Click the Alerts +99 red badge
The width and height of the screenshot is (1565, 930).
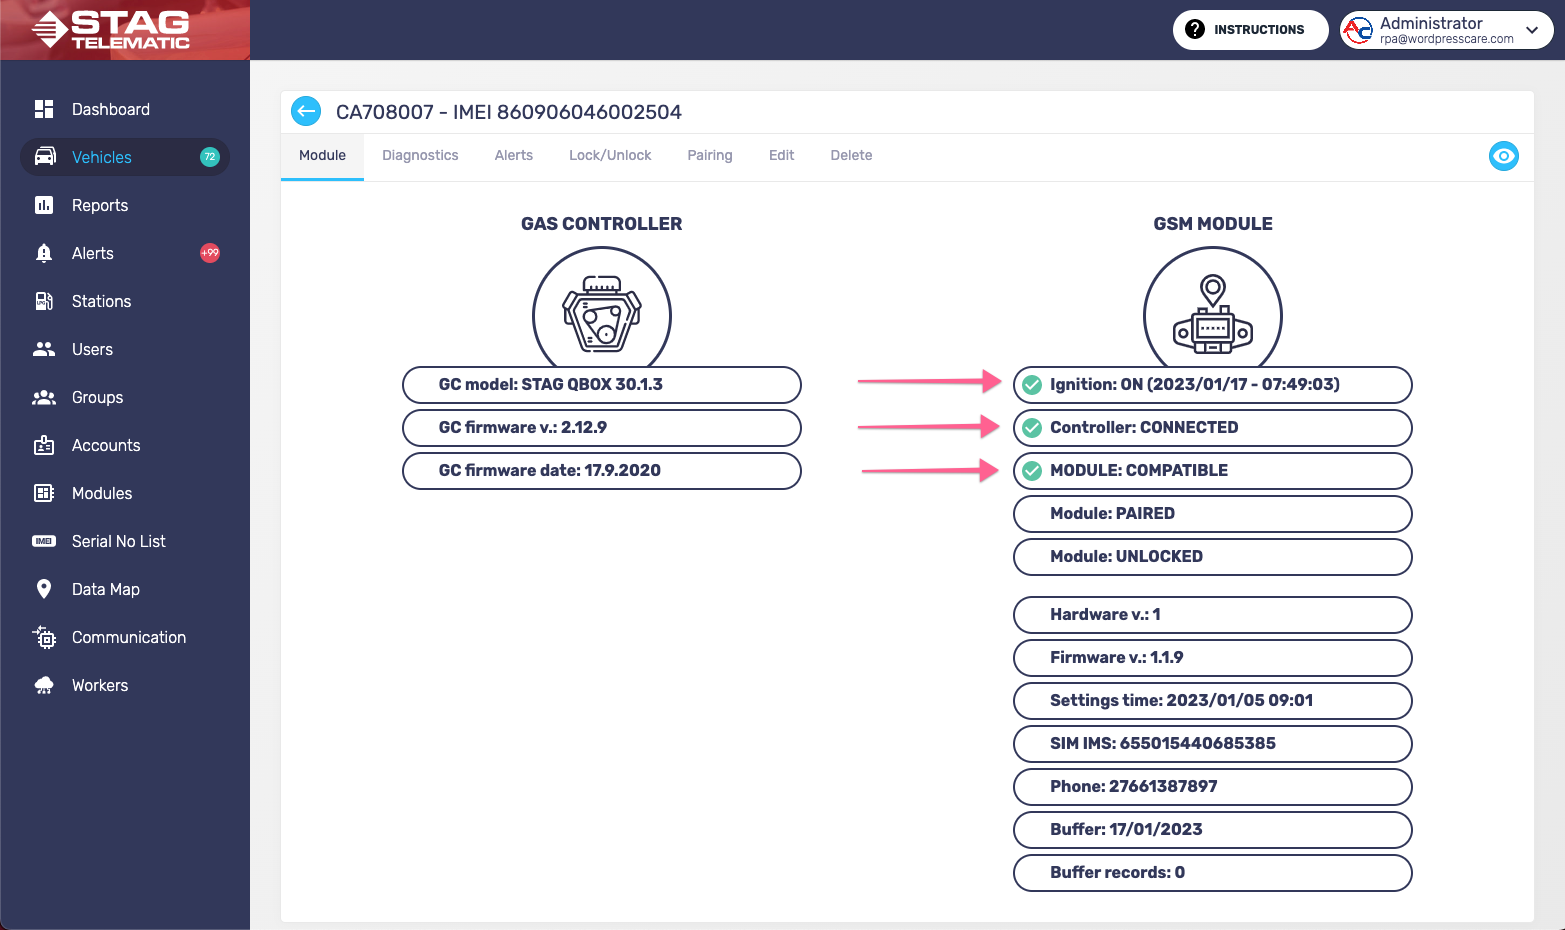[210, 253]
